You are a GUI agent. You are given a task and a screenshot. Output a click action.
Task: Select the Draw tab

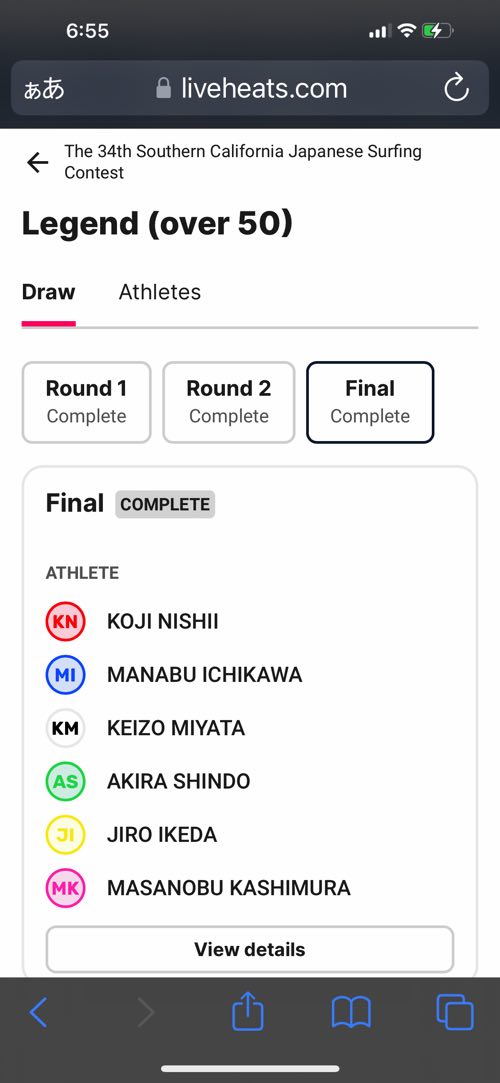[x=48, y=292]
